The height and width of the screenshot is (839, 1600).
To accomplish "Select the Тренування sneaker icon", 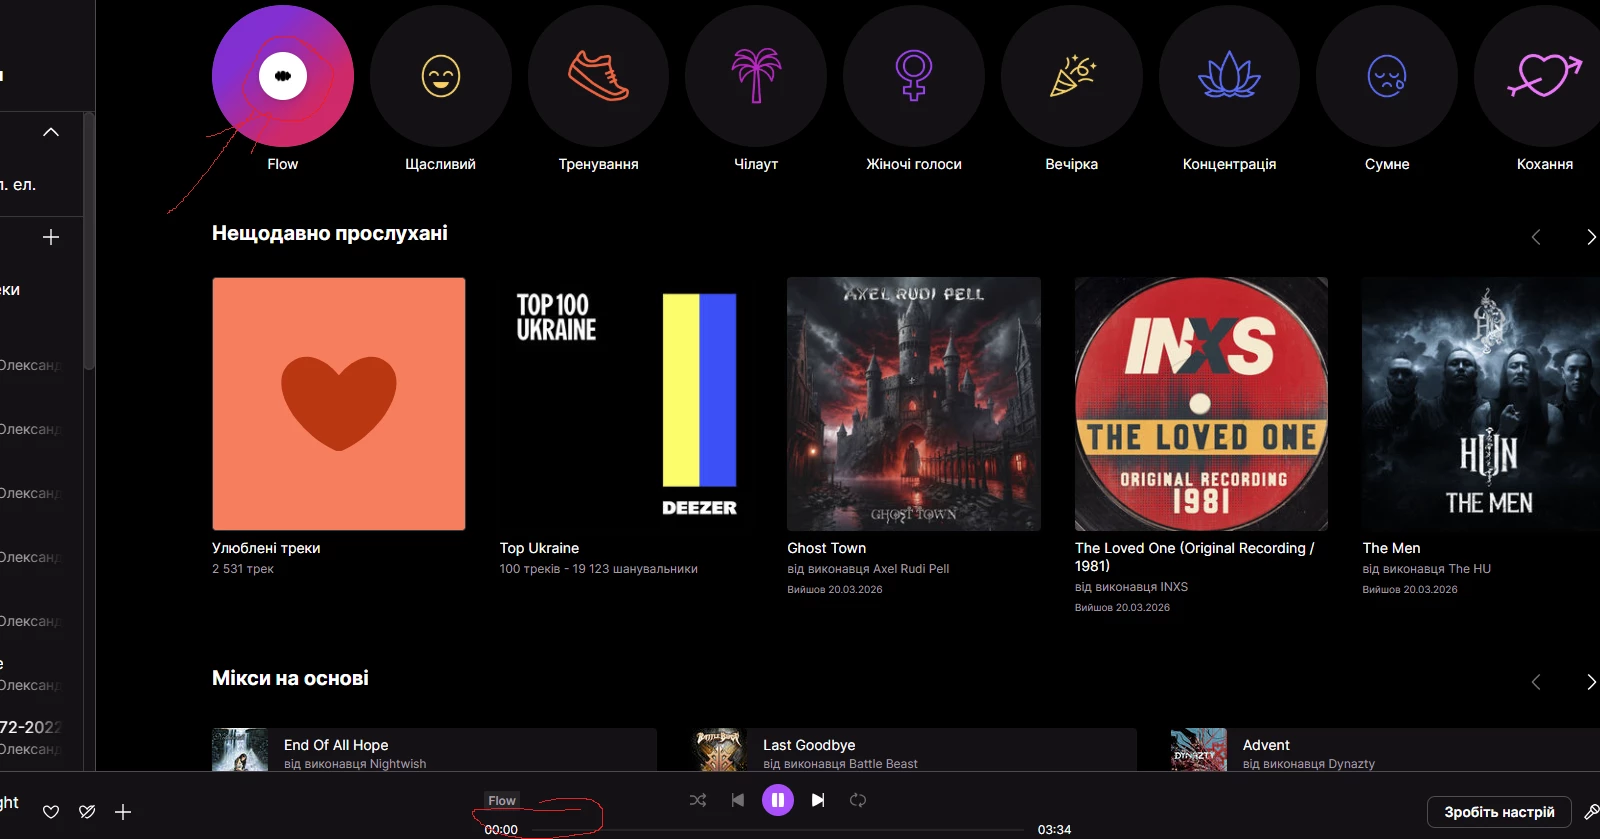I will (598, 76).
